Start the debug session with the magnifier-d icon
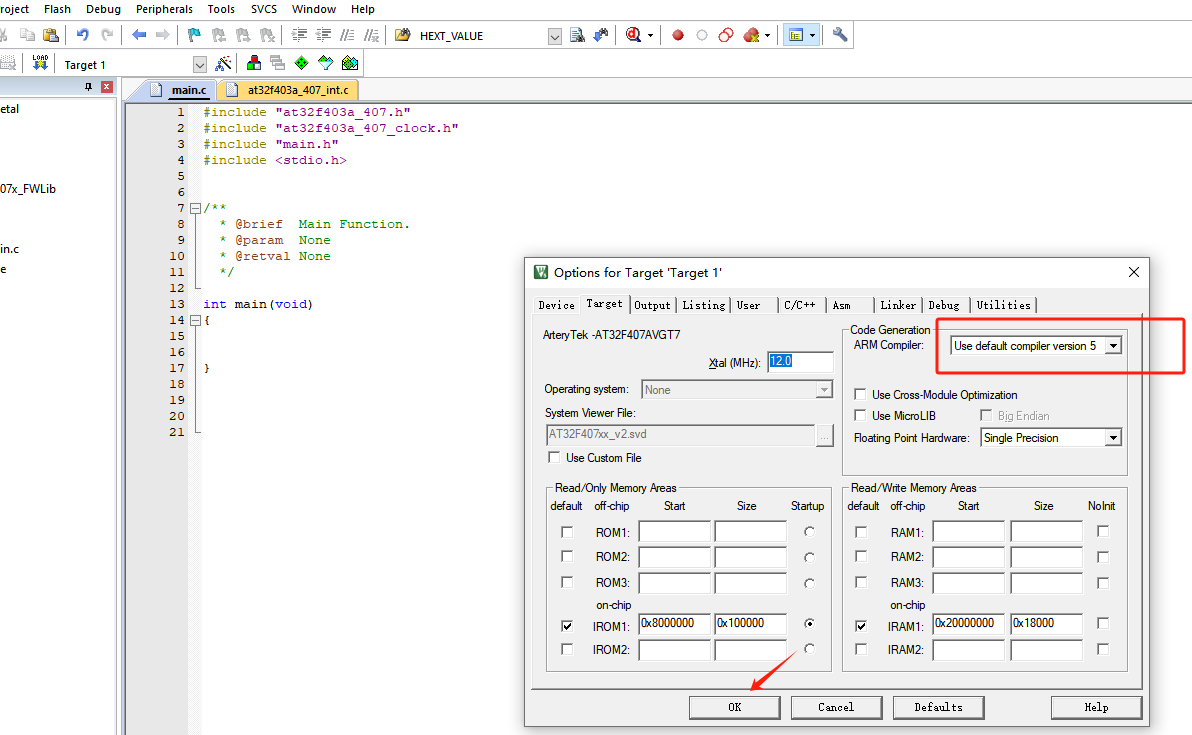The width and height of the screenshot is (1192, 735). (x=632, y=35)
